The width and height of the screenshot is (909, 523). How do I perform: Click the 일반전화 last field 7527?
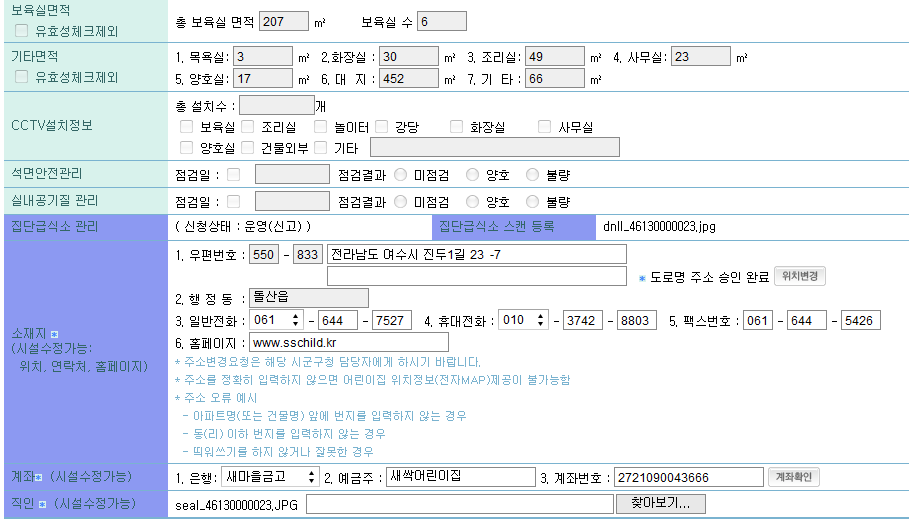(x=391, y=320)
